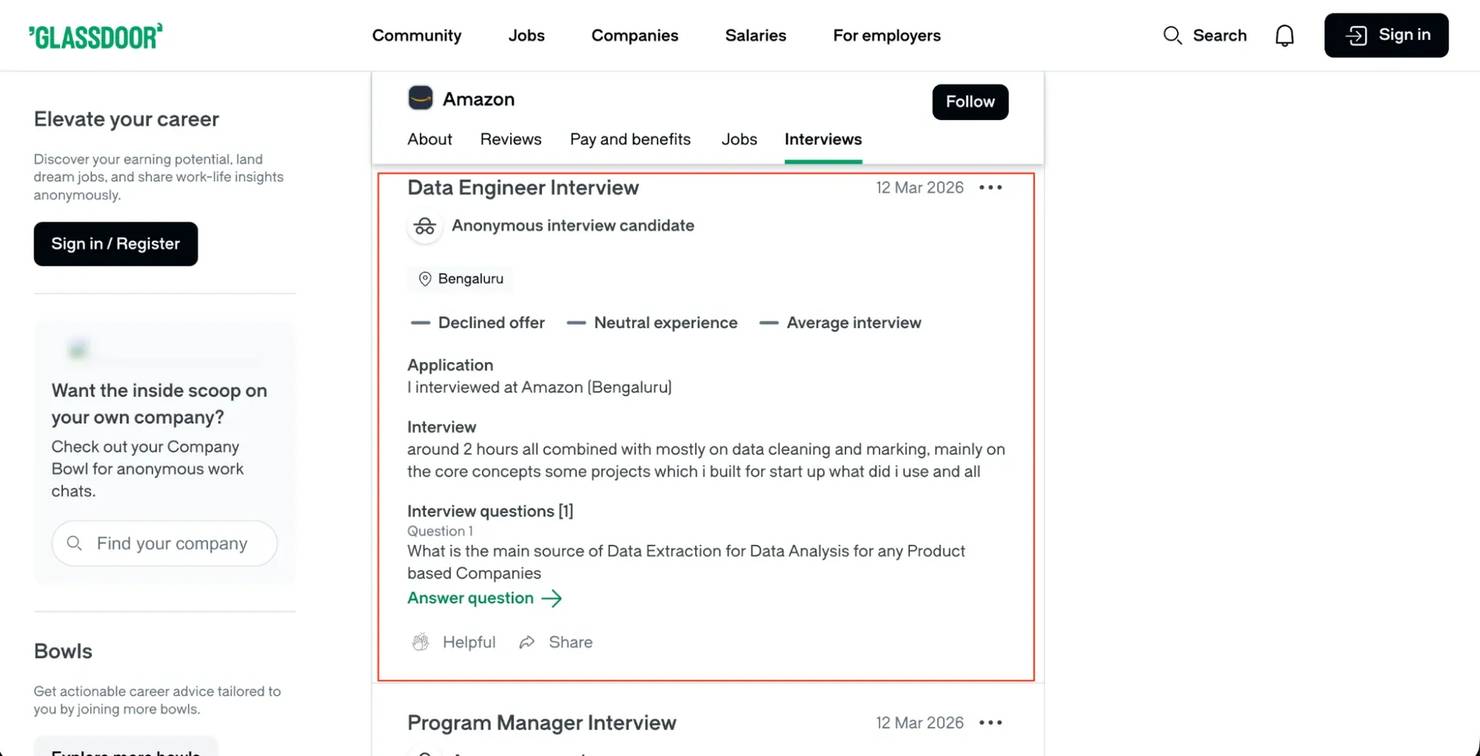
Task: Click the Share arrow icon
Action: (527, 642)
